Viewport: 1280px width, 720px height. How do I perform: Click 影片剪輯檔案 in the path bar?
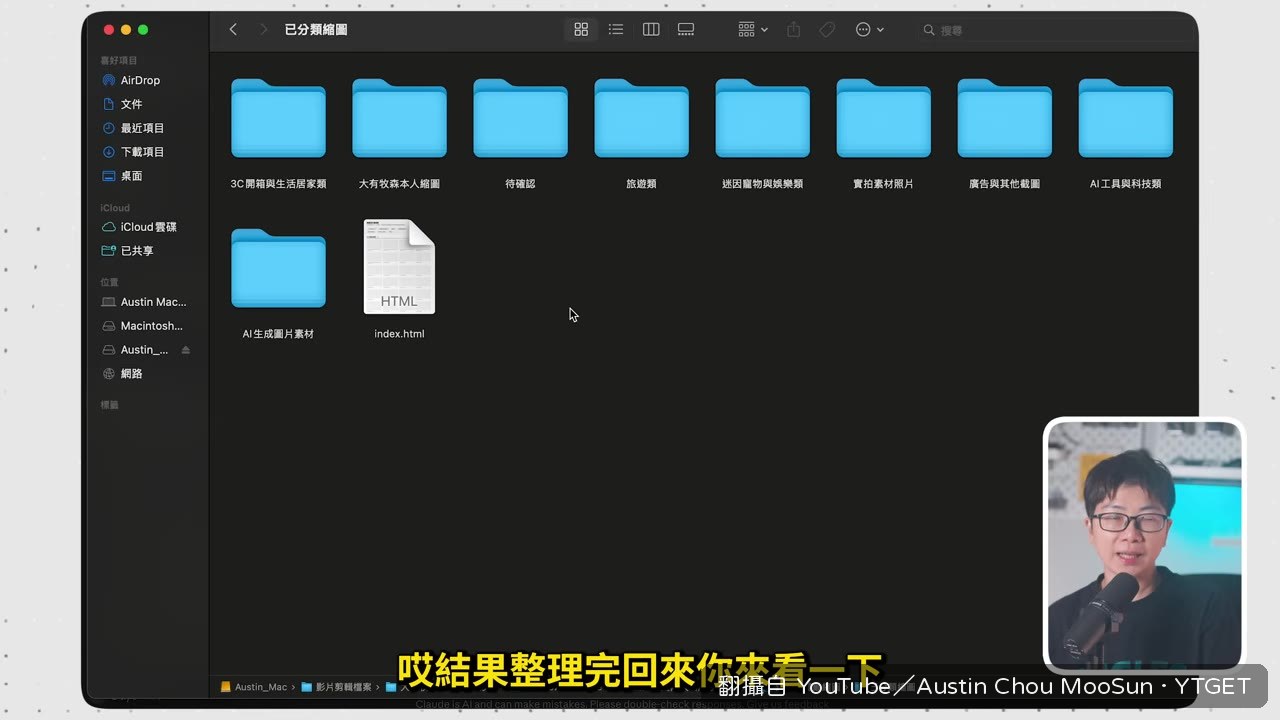click(336, 687)
